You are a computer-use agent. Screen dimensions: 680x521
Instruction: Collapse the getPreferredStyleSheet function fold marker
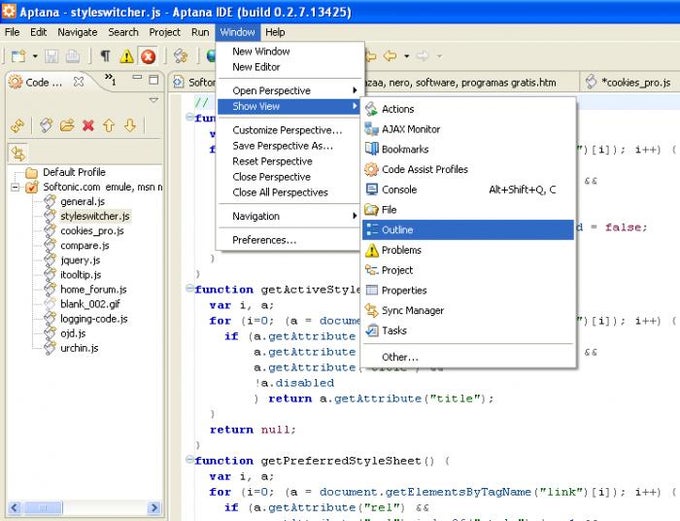189,459
